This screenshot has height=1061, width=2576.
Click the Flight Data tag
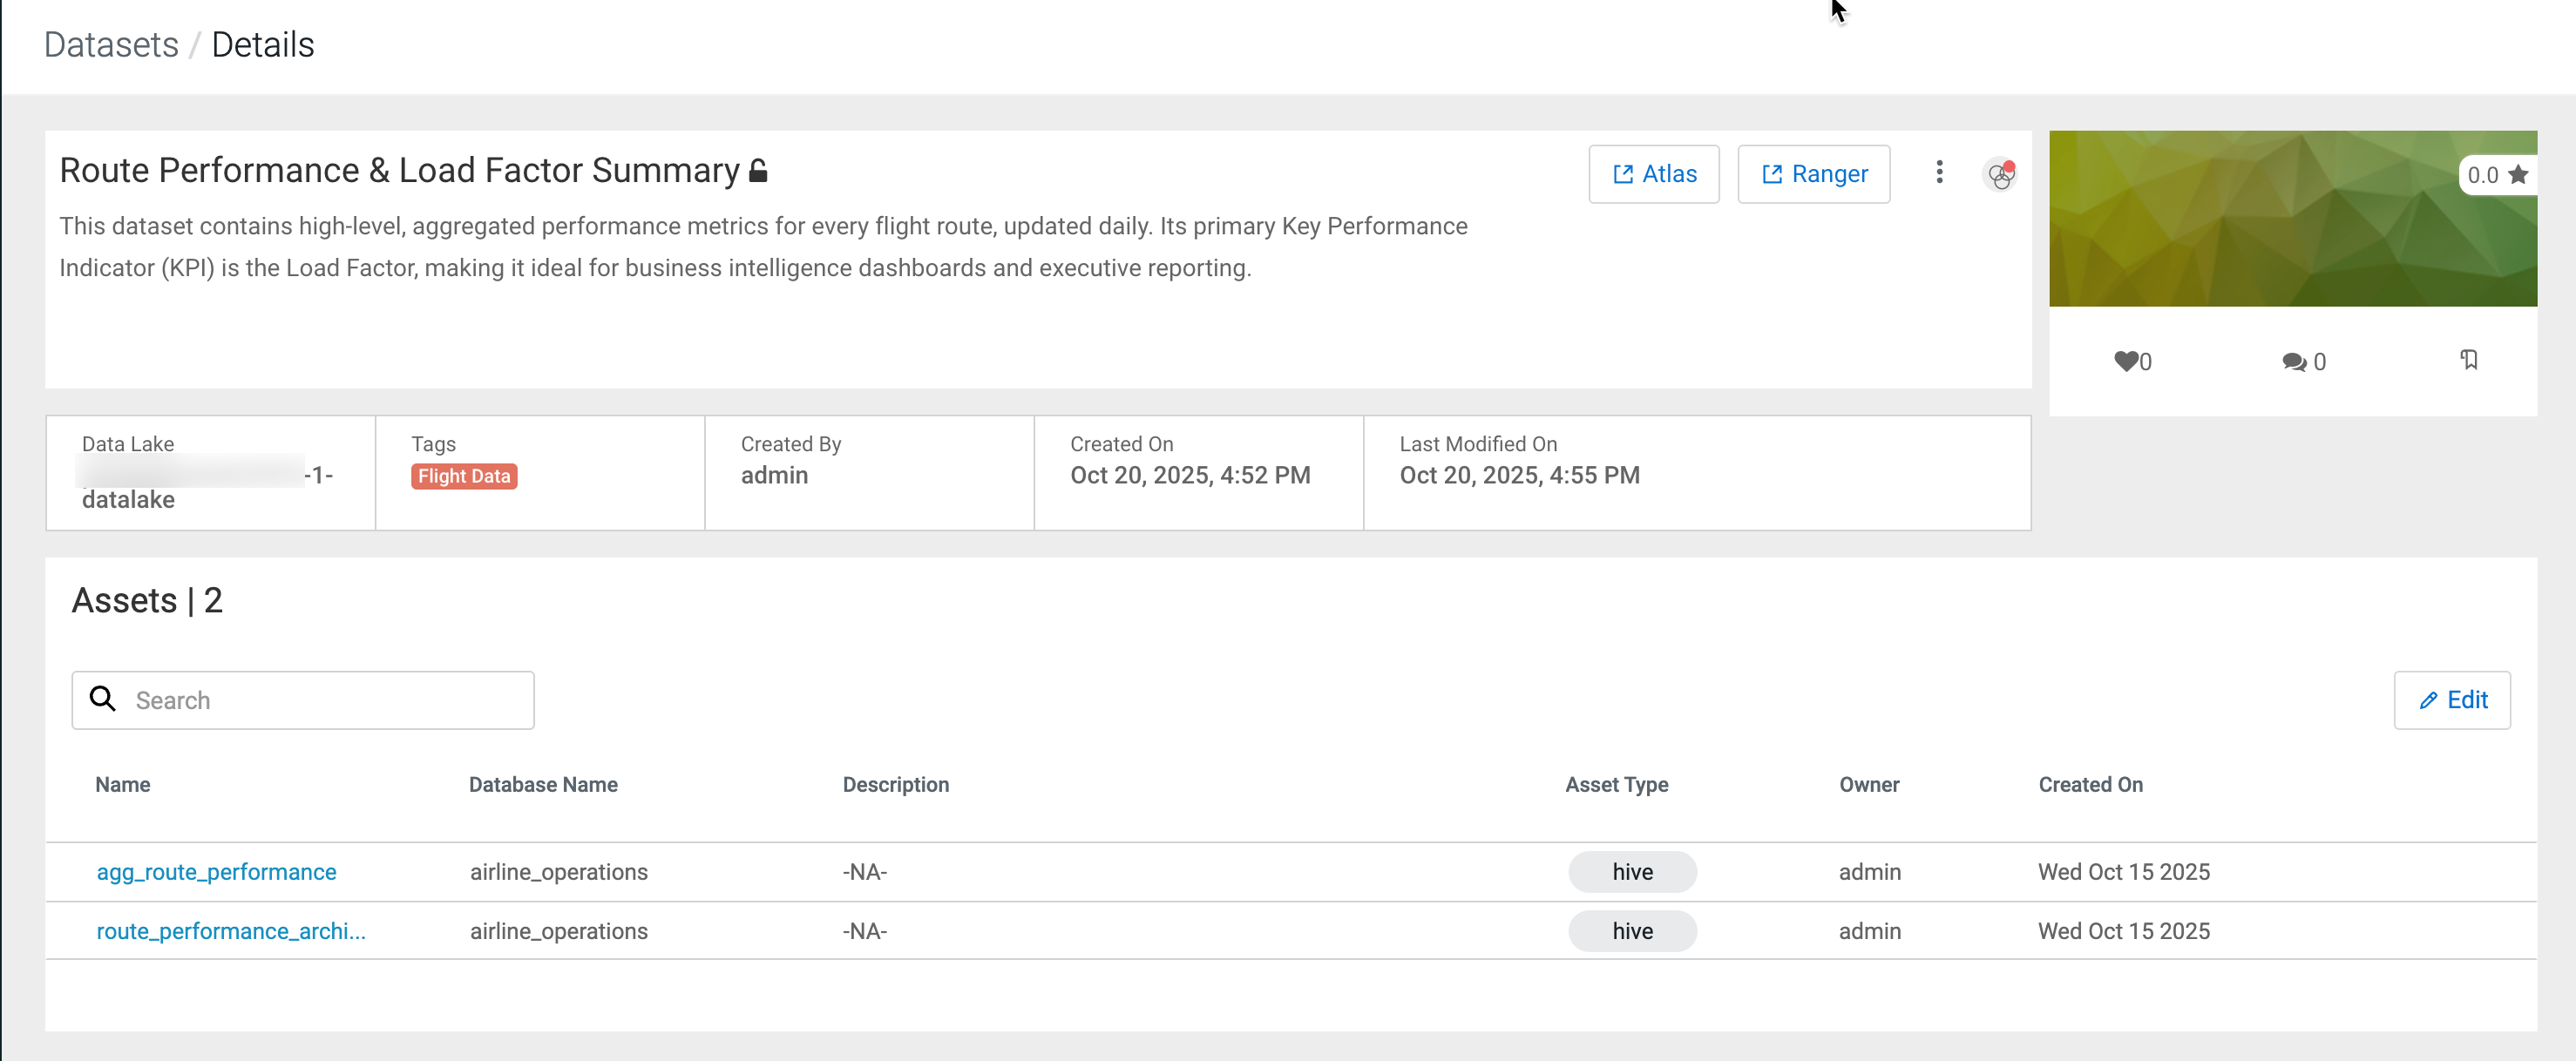pyautogui.click(x=464, y=476)
